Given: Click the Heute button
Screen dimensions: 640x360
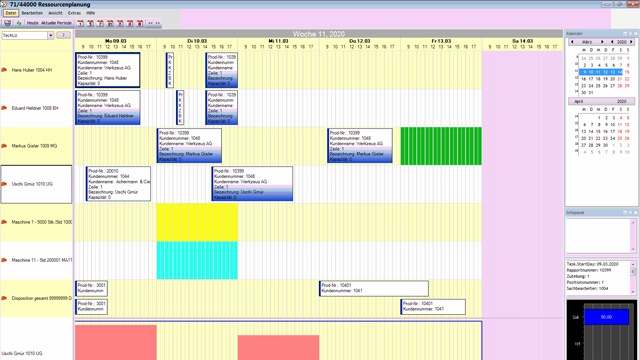Looking at the screenshot, I should click(x=32, y=23).
